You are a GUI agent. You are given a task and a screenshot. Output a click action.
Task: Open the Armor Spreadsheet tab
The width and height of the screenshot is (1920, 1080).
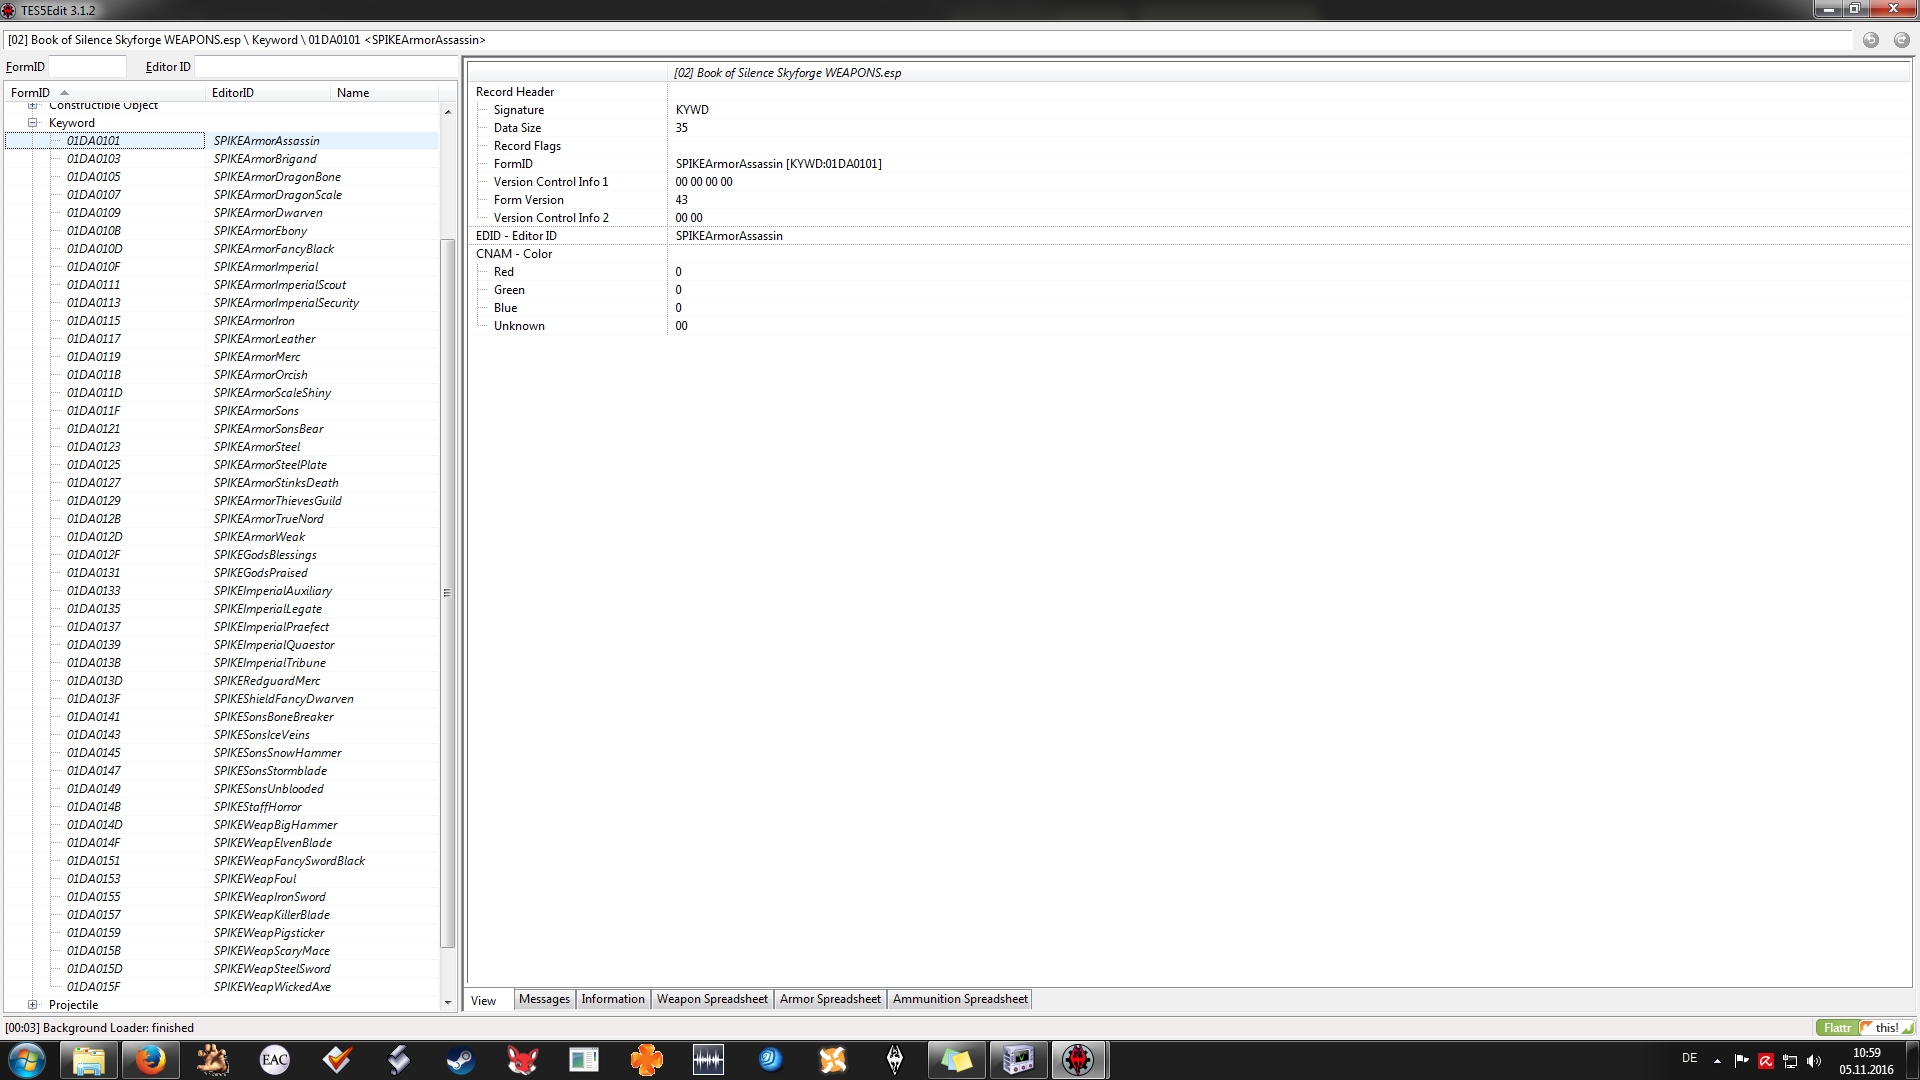pos(830,999)
